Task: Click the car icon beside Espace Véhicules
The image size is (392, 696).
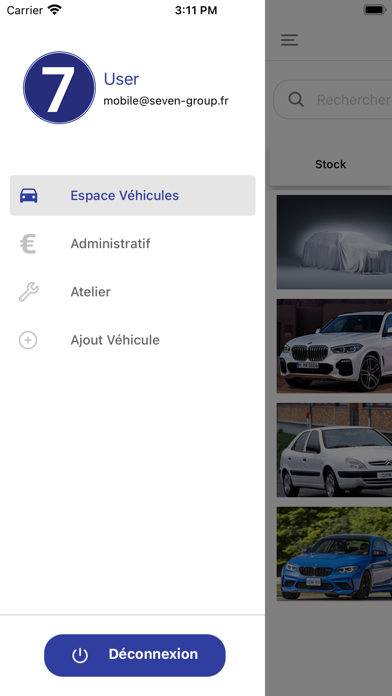Action: tap(28, 196)
